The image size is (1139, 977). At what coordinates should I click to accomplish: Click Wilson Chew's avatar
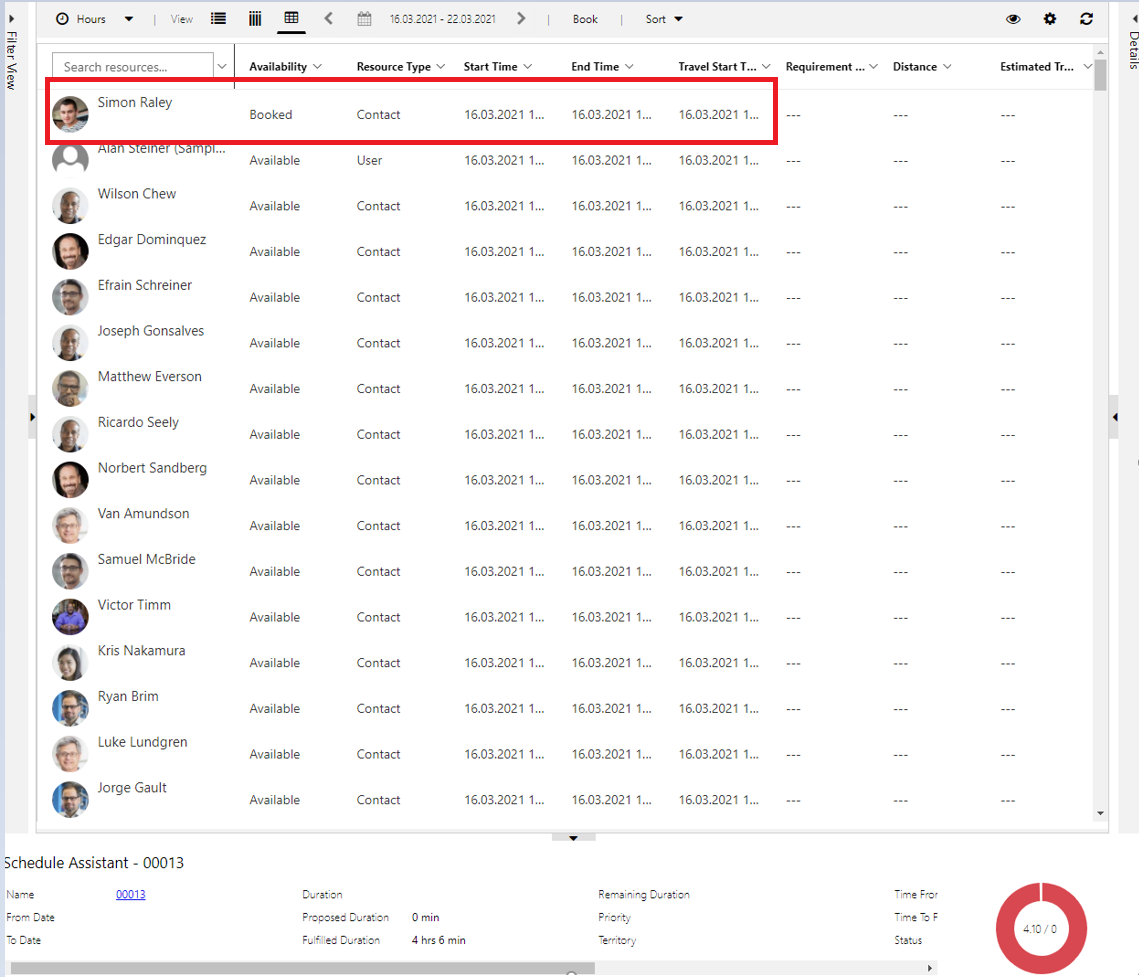[70, 206]
